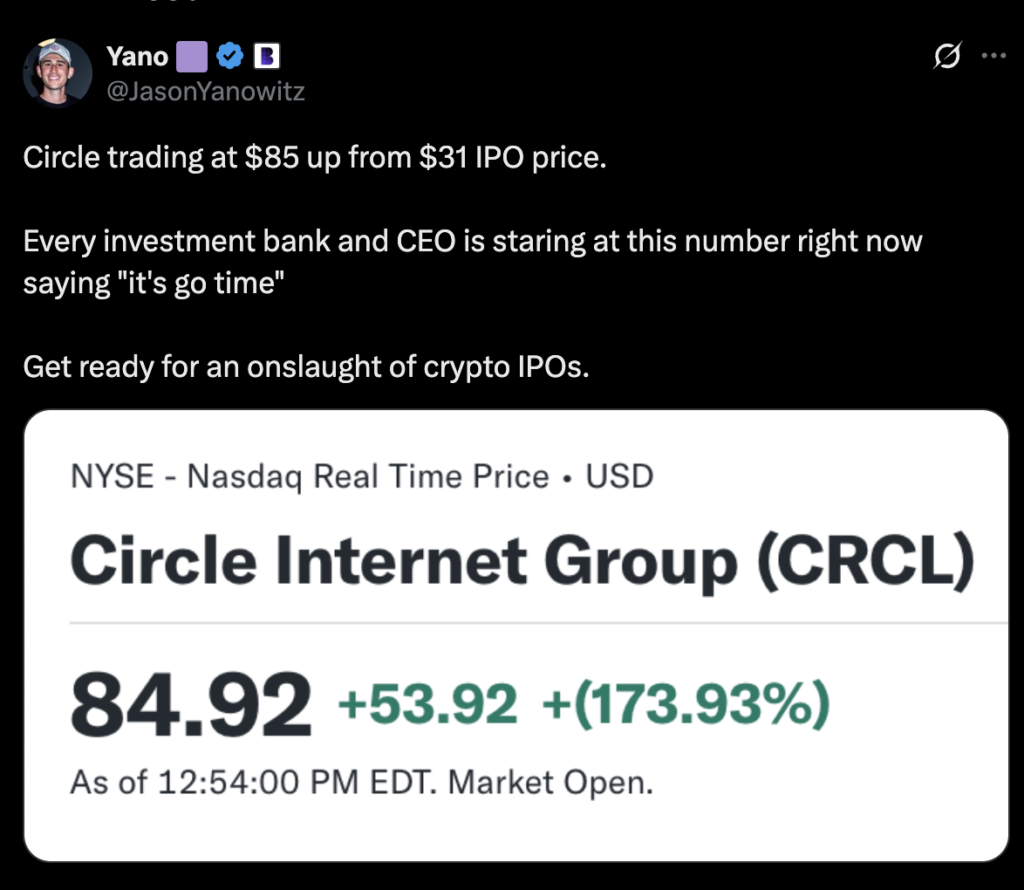Click the "Market Open." status text
Image resolution: width=1024 pixels, height=890 pixels.
tap(551, 782)
